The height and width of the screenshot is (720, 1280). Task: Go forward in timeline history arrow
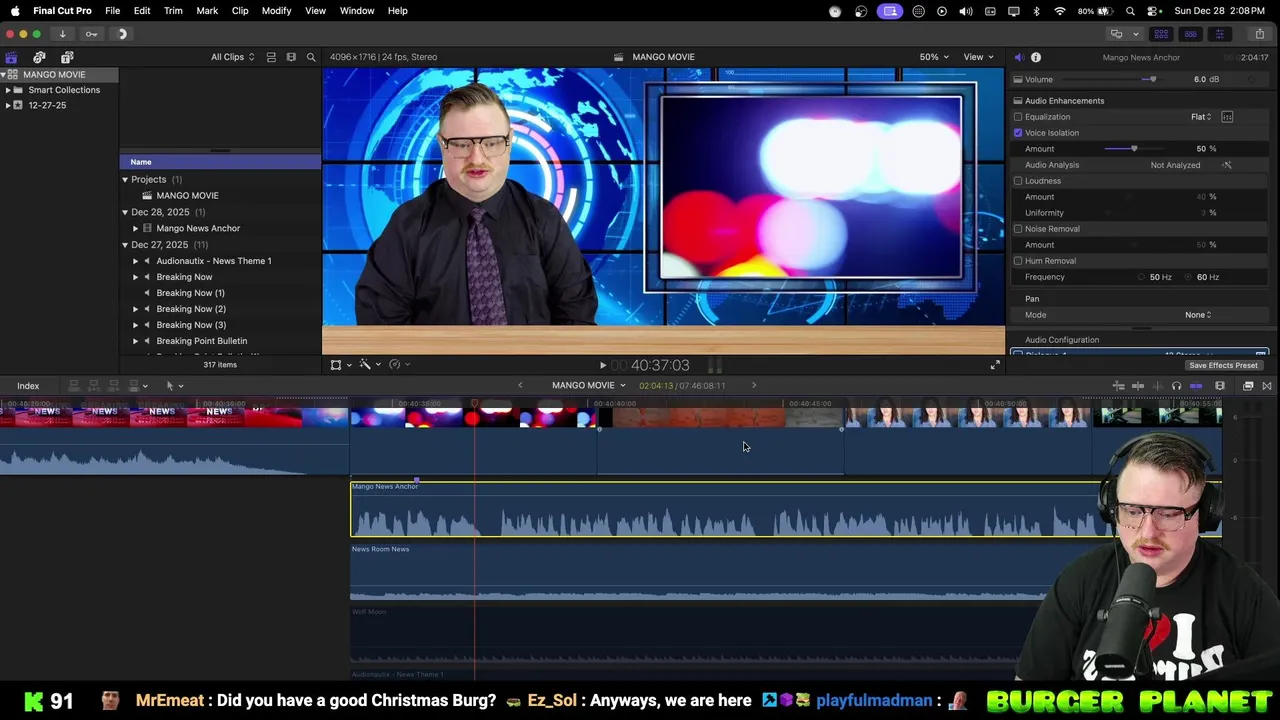click(754, 386)
